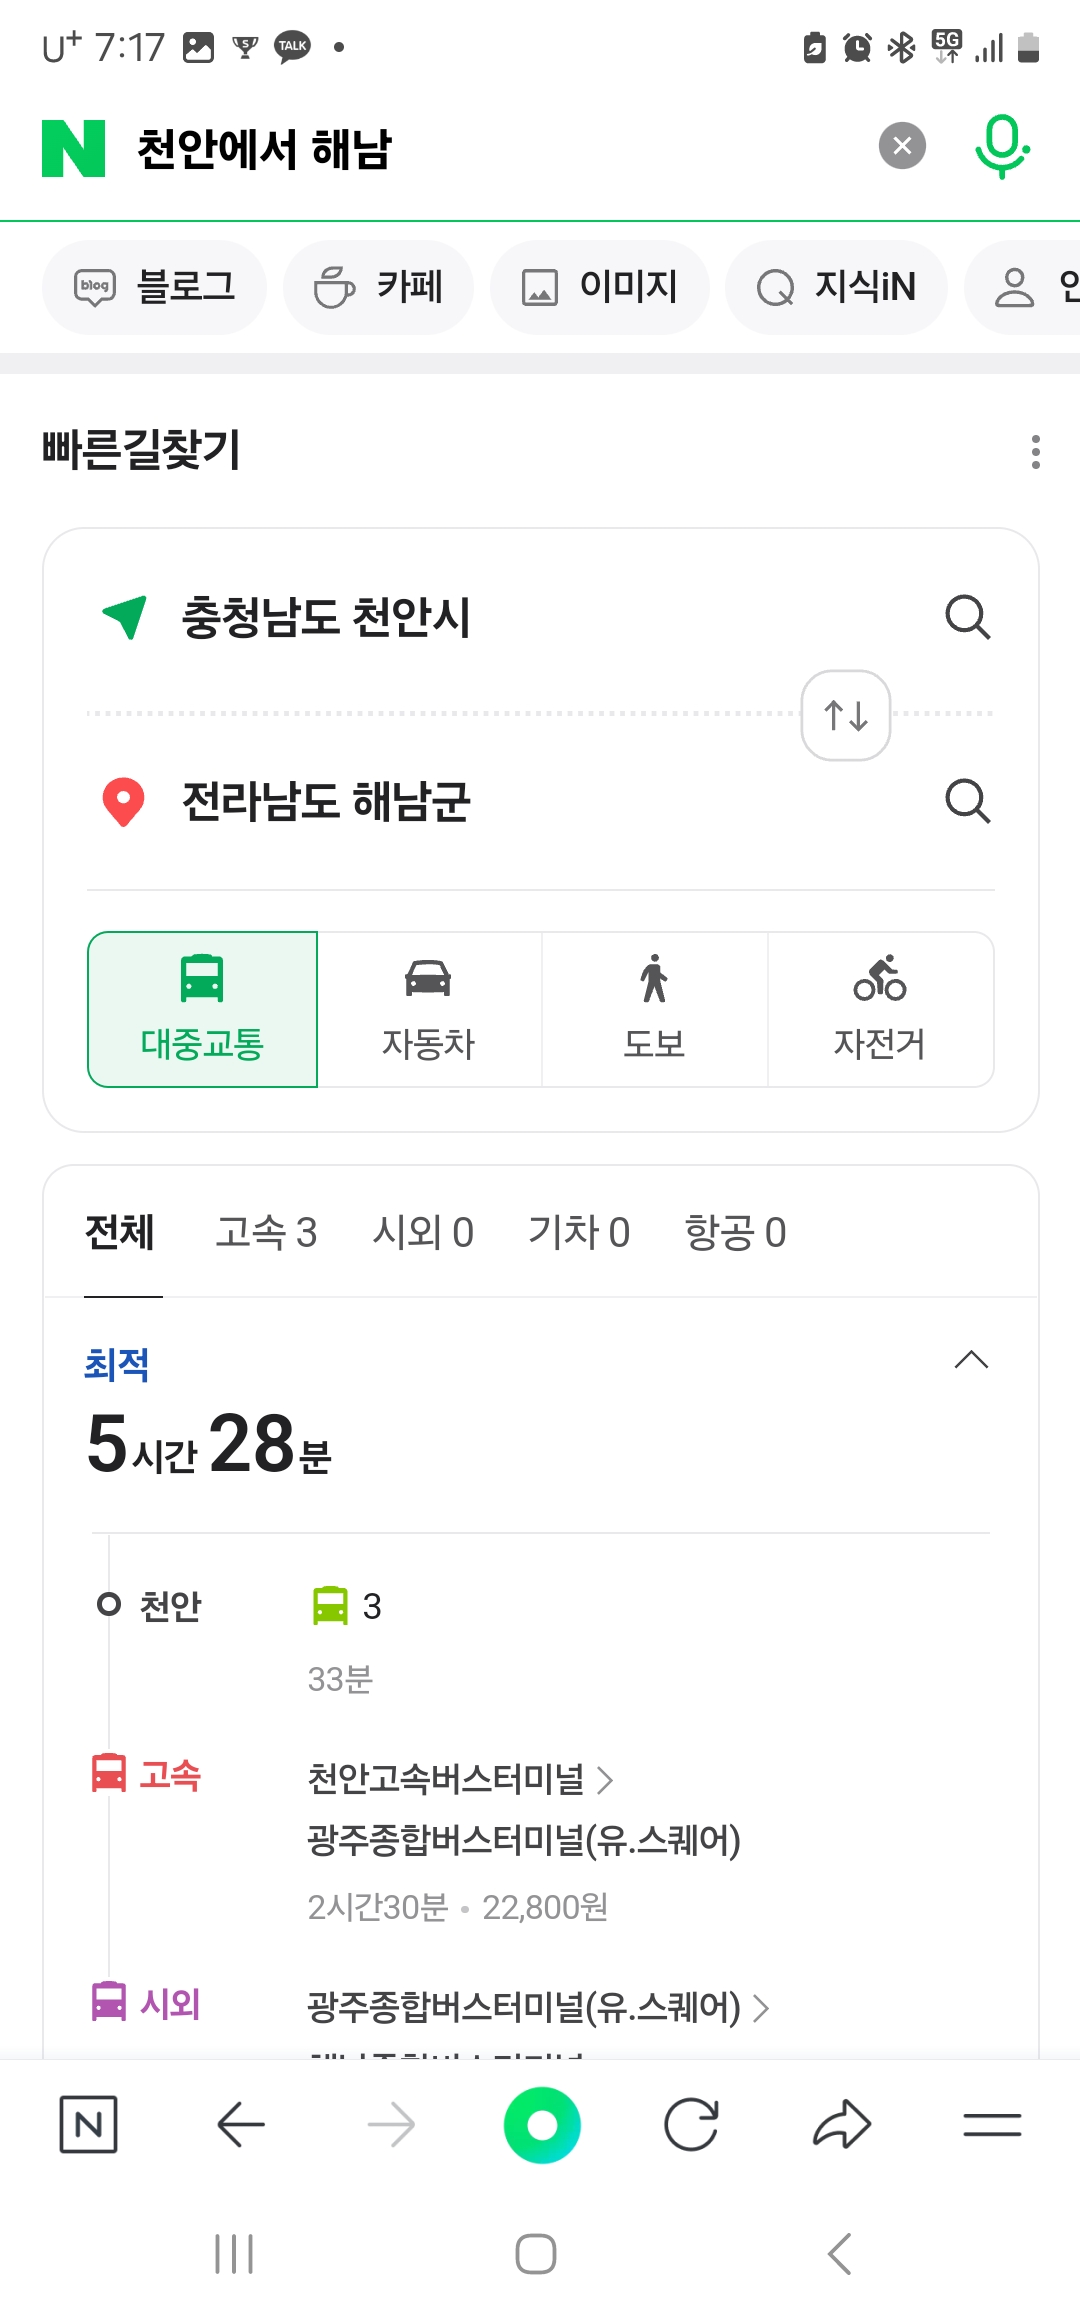Switch to 고속 3 tab
The image size is (1080, 2316).
pos(266,1233)
